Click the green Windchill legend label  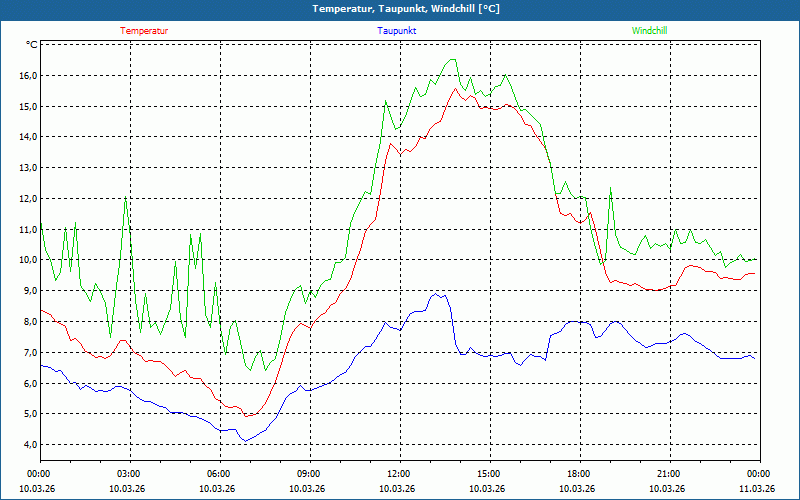pyautogui.click(x=649, y=31)
